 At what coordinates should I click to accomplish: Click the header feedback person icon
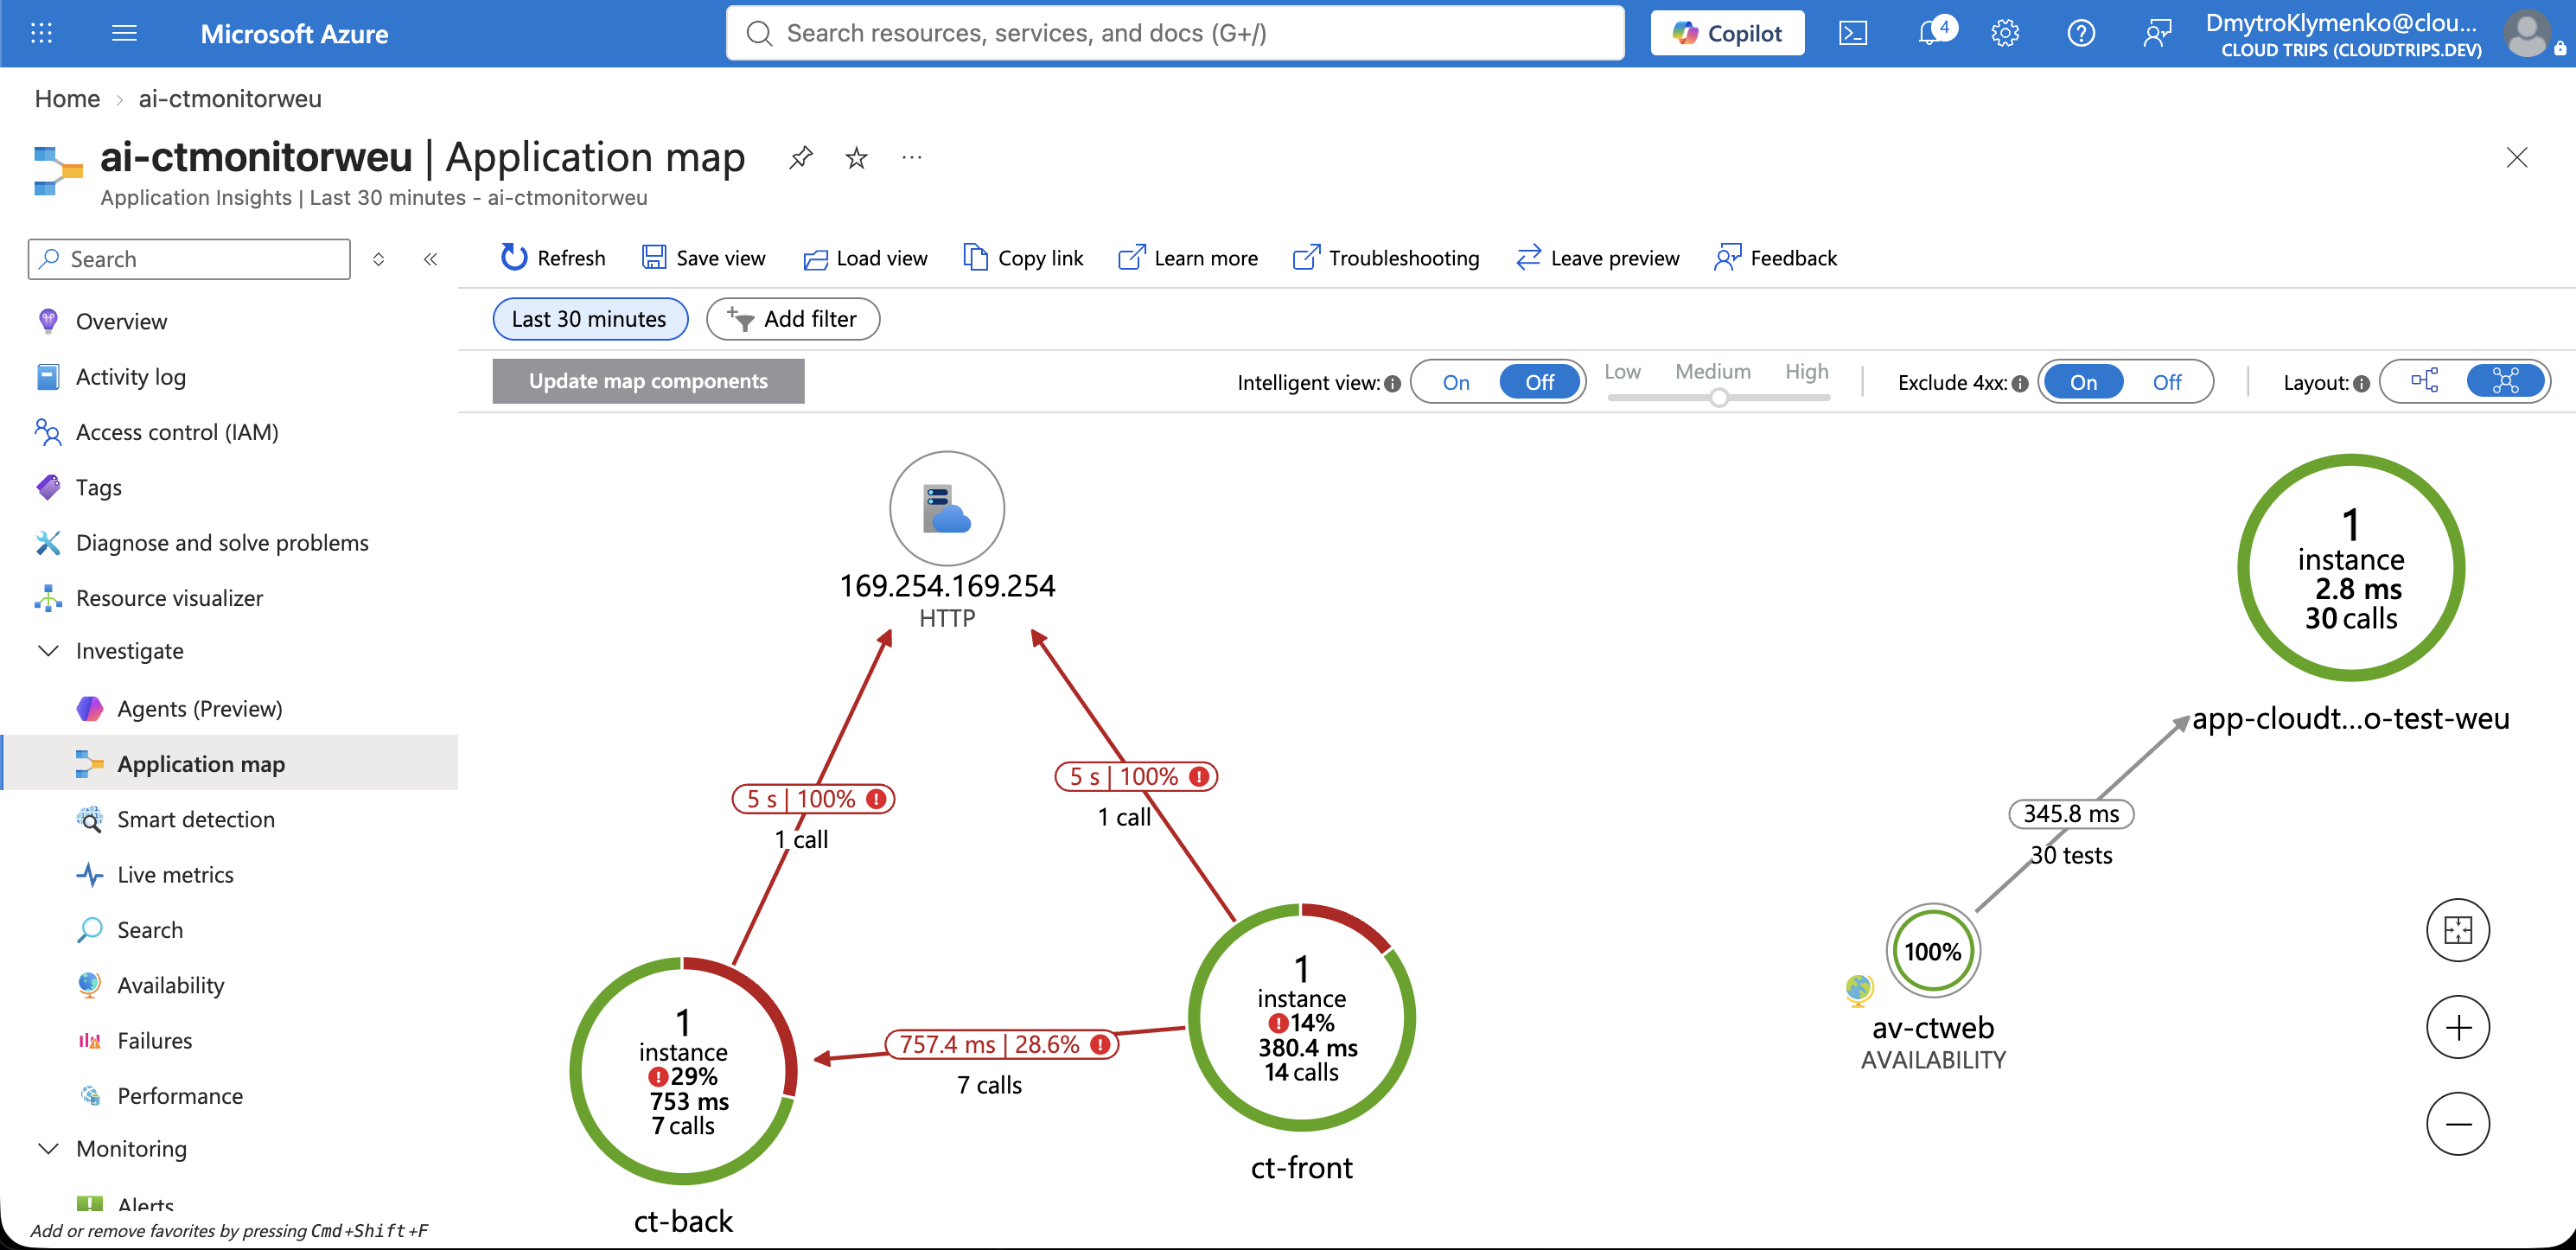(2157, 33)
